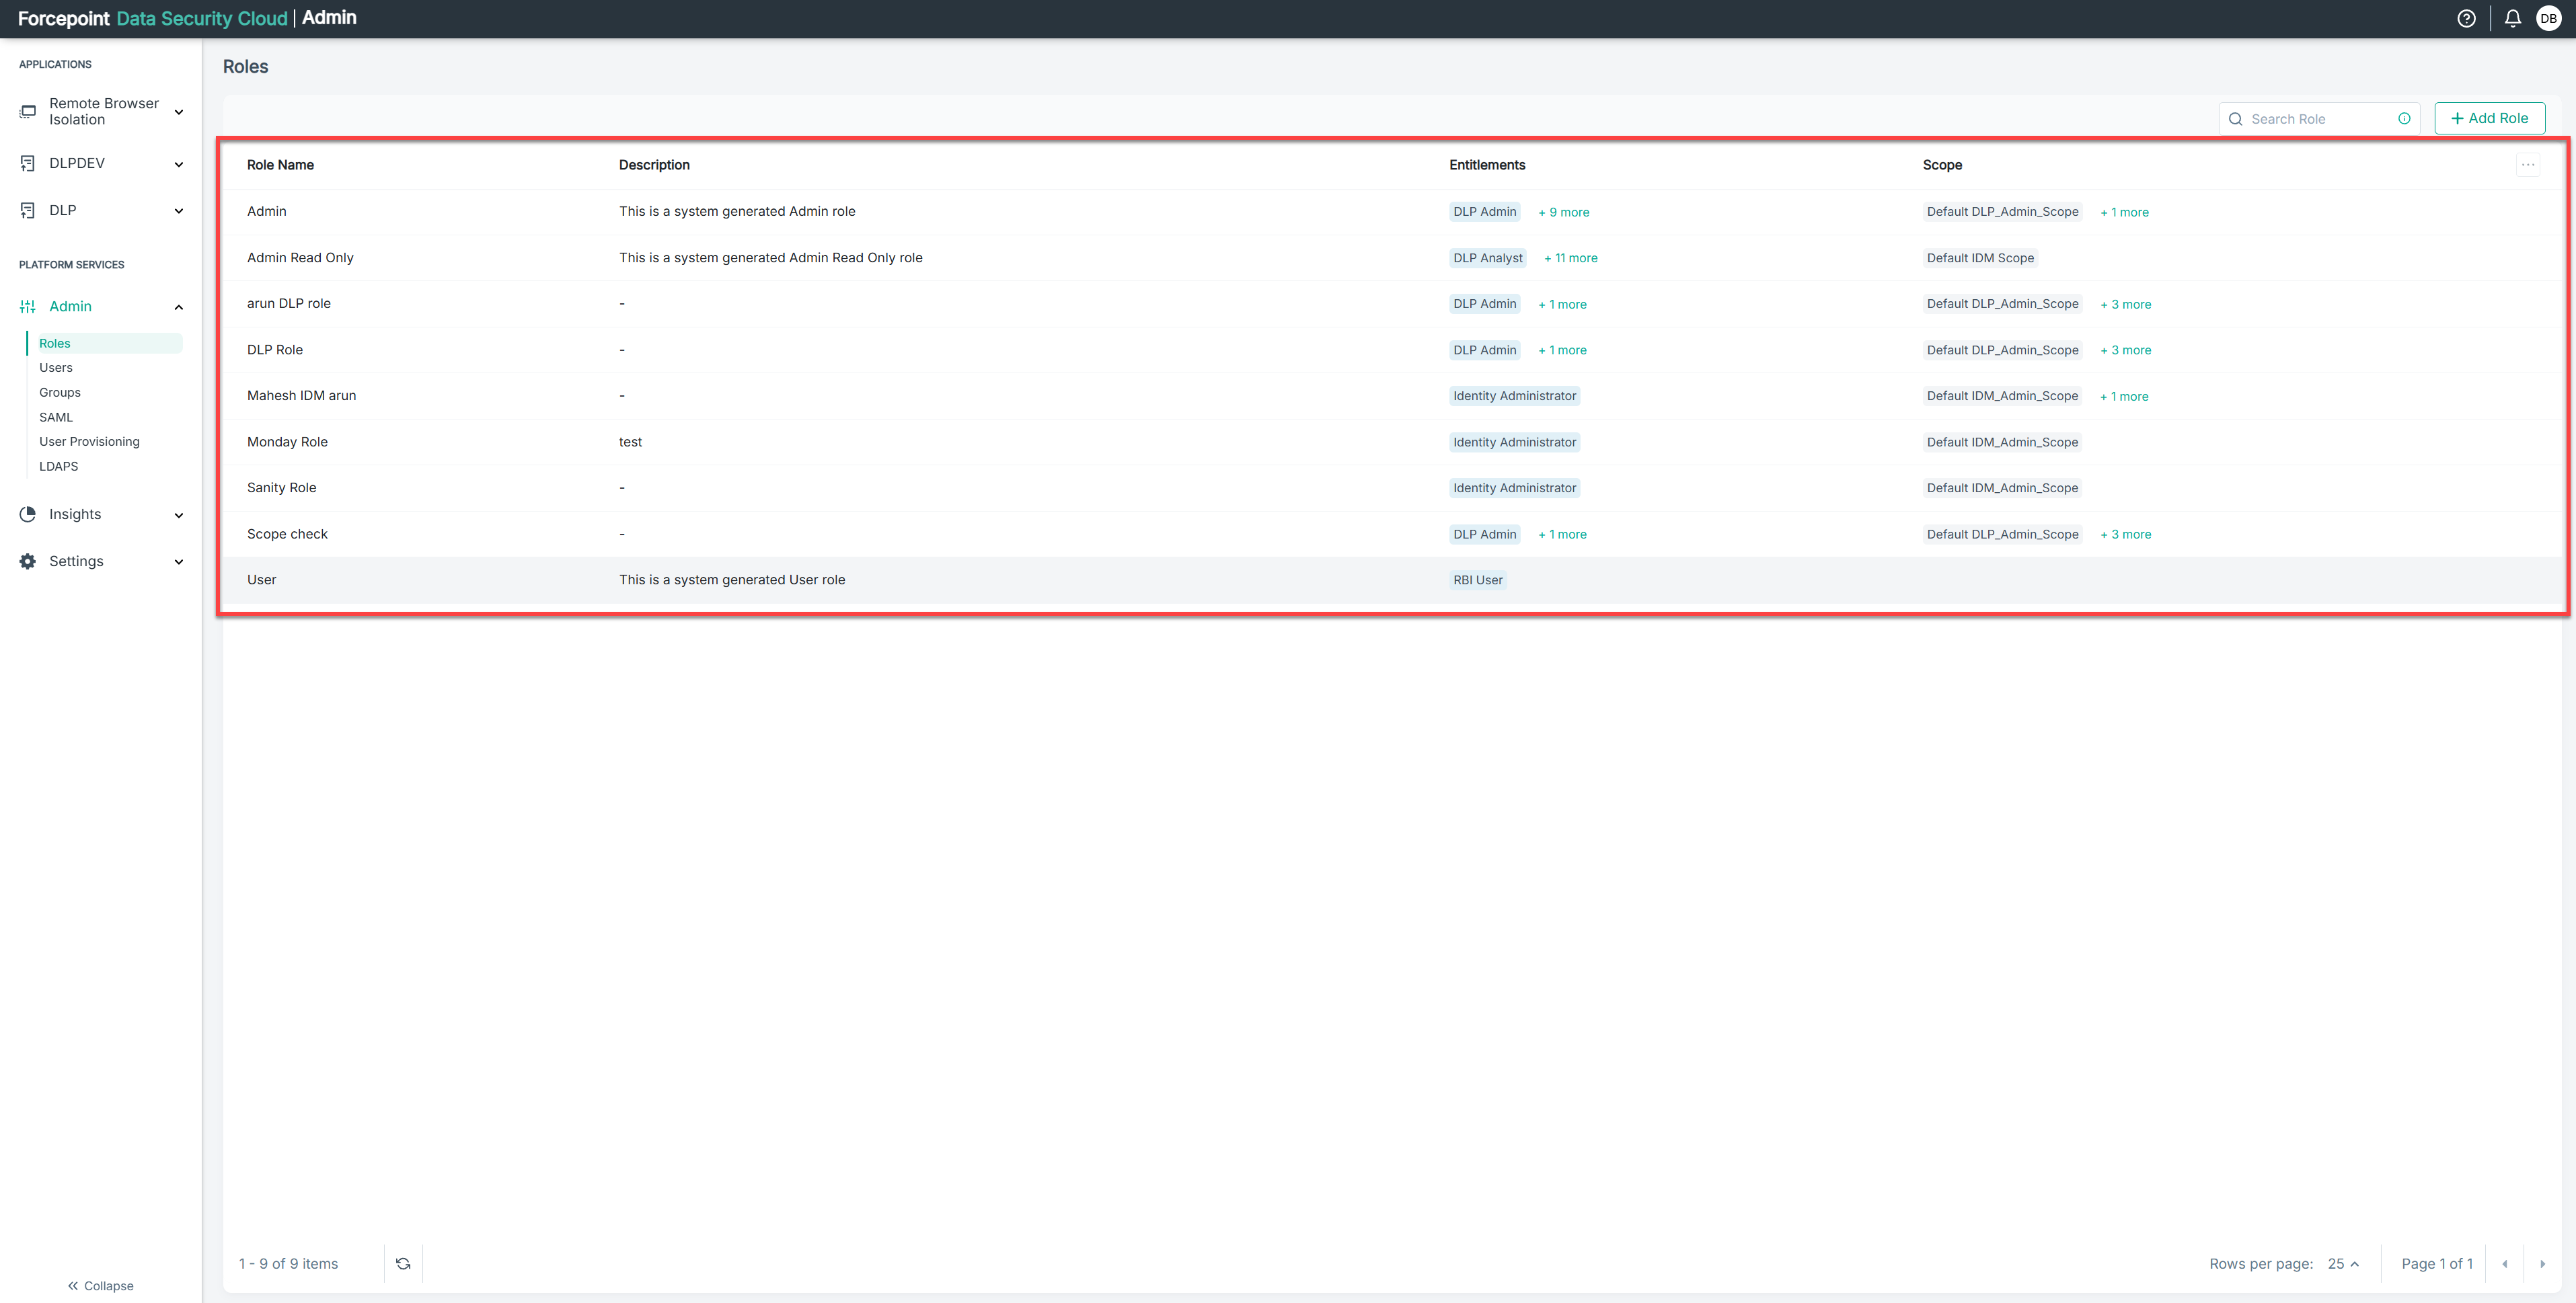
Task: Open the User Provisioning submenu item
Action: [89, 442]
